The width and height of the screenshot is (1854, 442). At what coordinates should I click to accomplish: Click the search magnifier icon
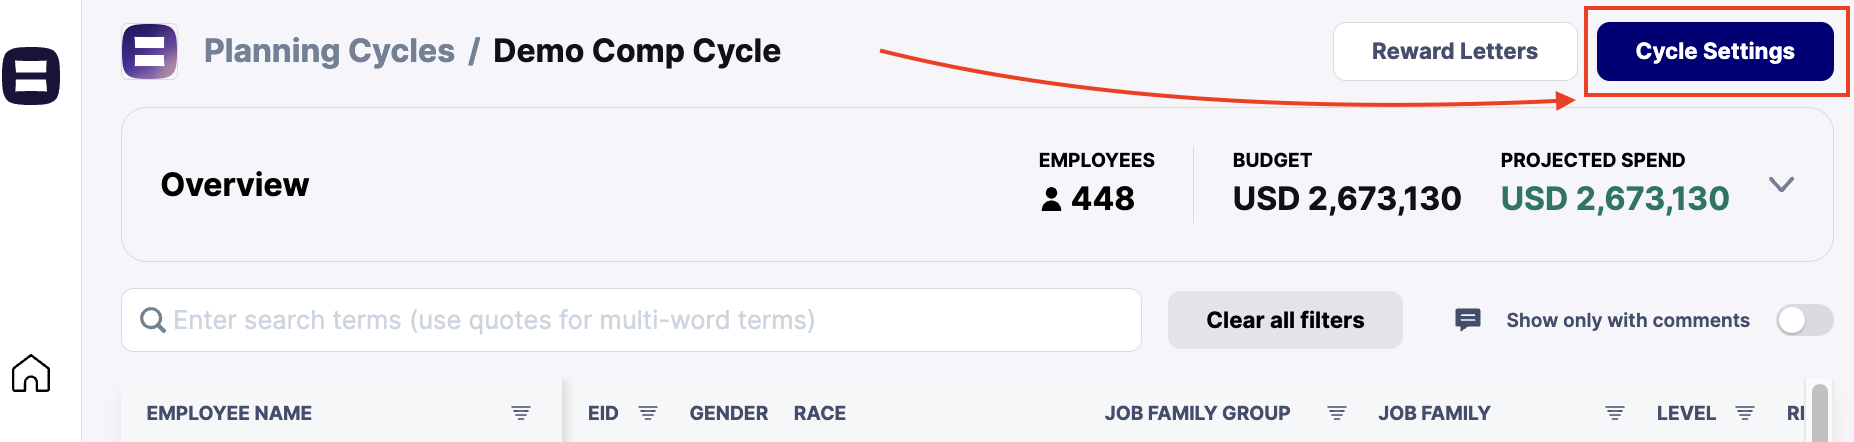pos(153,320)
